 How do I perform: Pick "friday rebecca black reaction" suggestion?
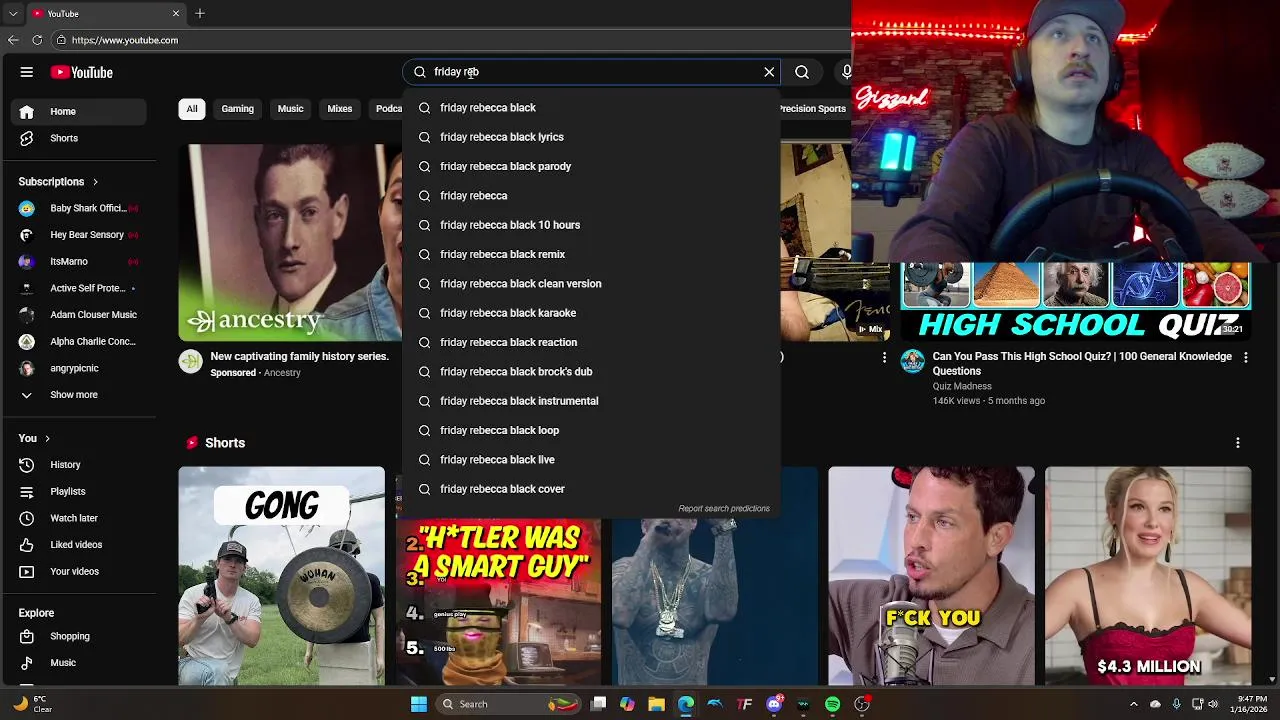point(591,342)
